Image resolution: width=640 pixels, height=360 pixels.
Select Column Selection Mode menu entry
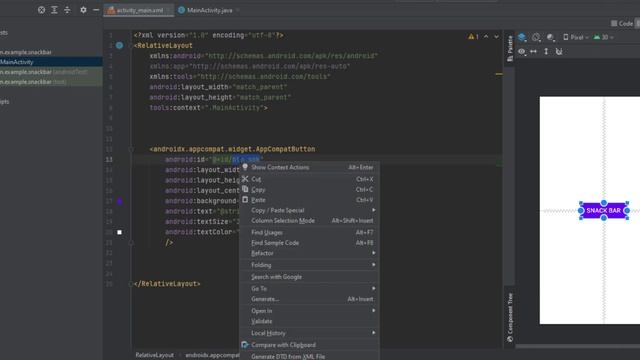[x=309, y=221]
